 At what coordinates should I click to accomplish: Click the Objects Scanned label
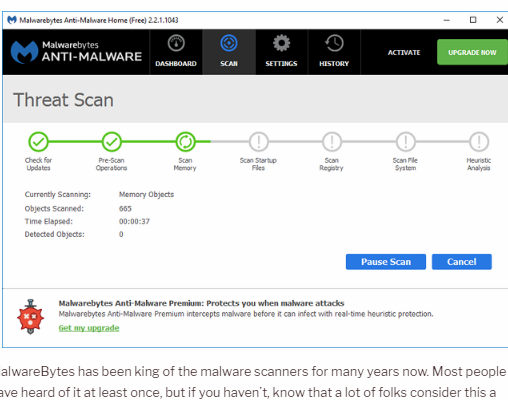coord(54,209)
